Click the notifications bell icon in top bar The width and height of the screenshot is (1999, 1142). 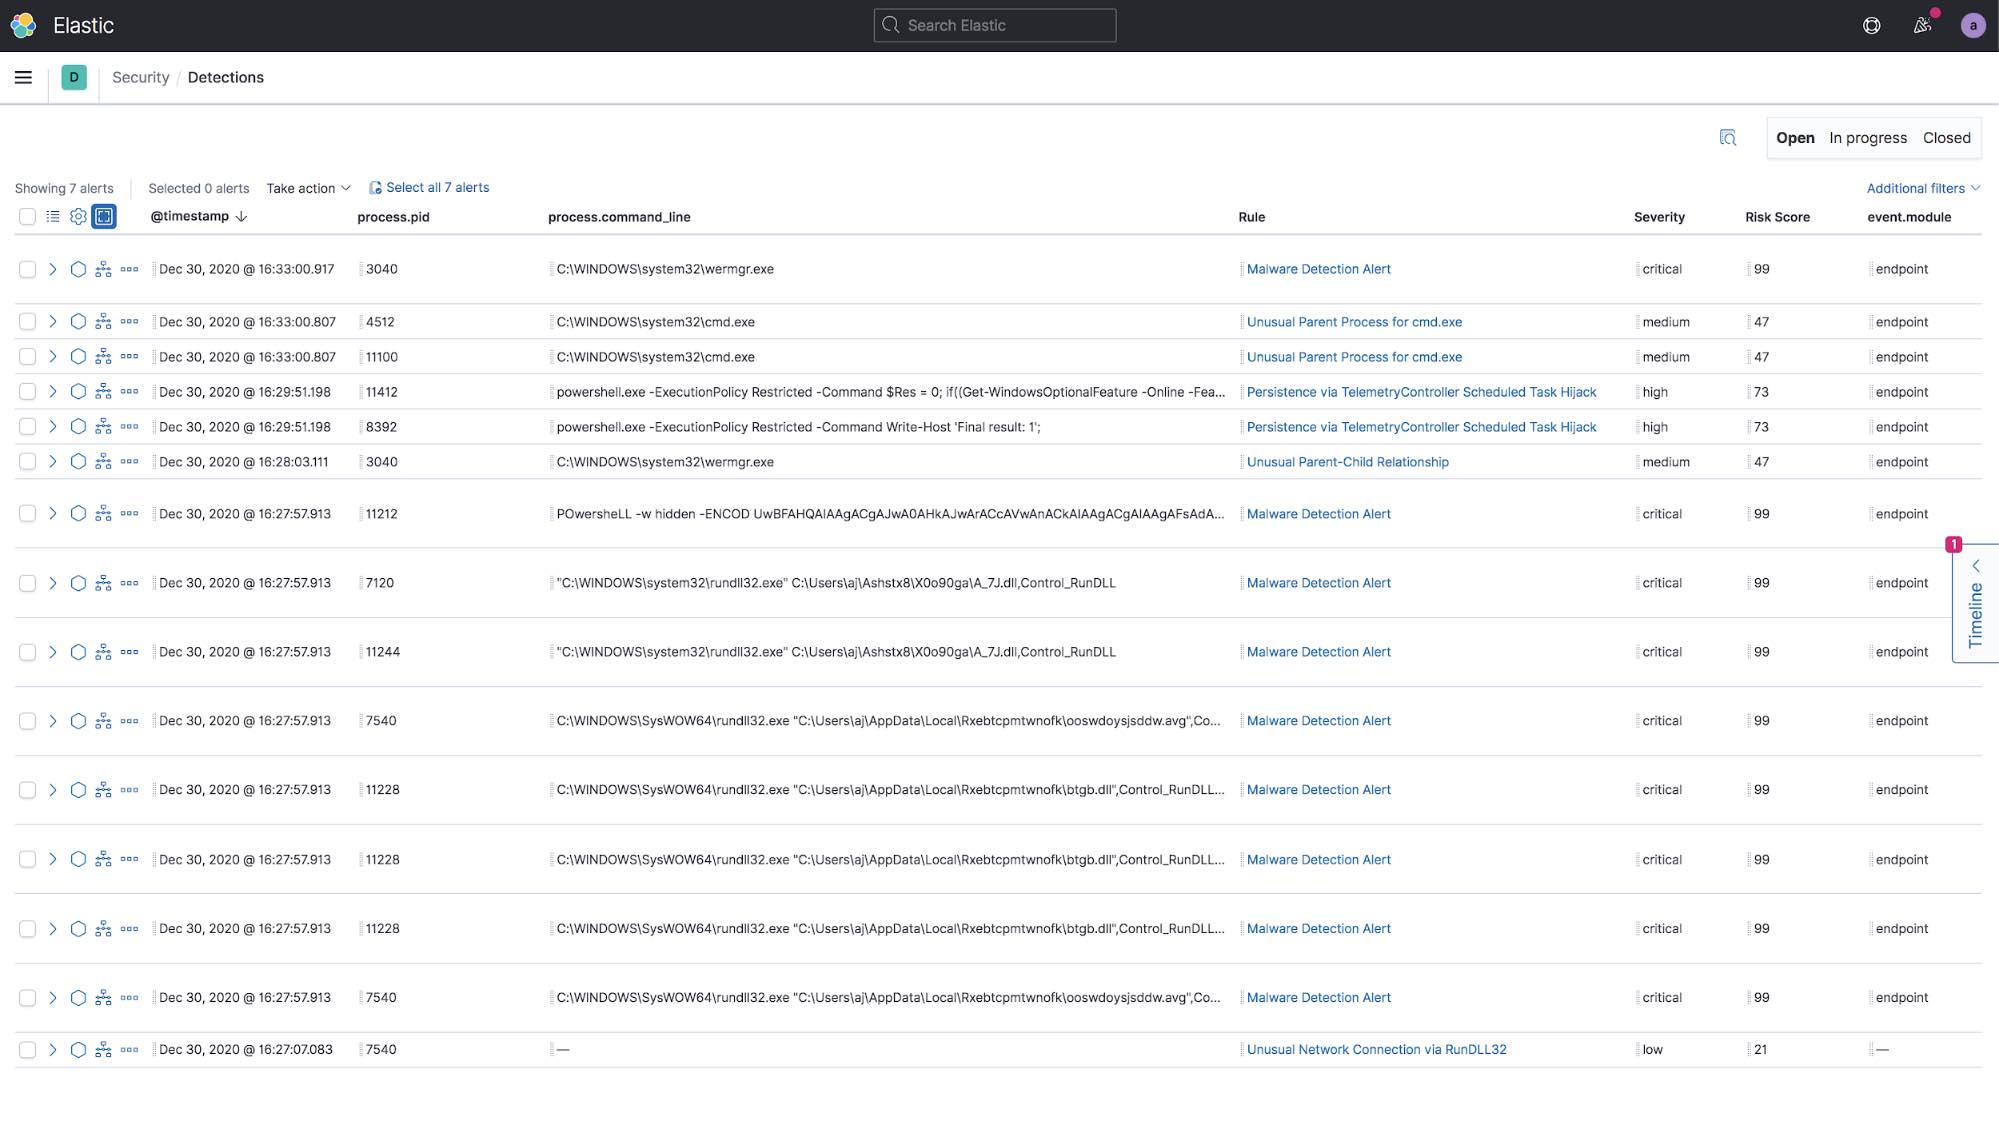pos(1919,25)
